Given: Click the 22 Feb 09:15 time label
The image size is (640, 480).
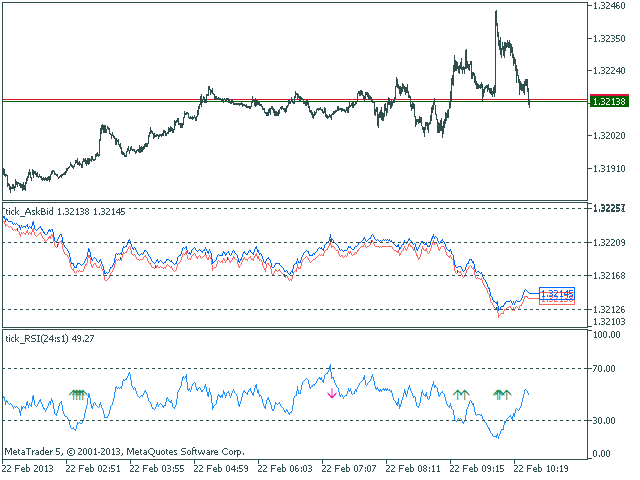Looking at the screenshot, I should pos(477,468).
